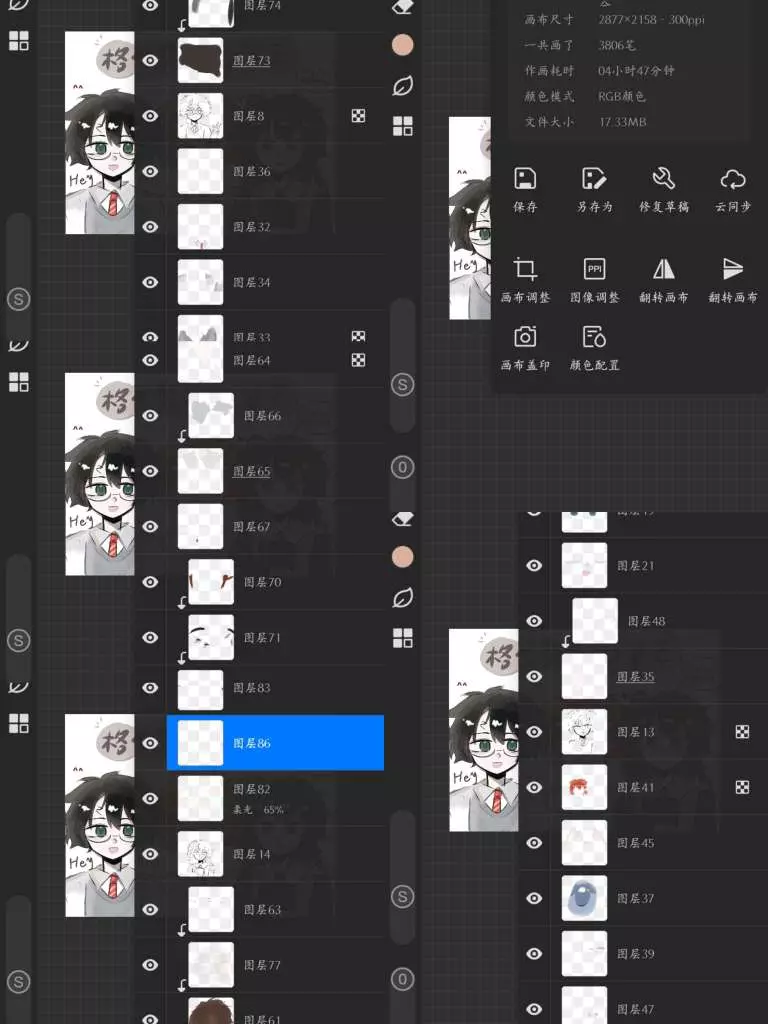Viewport: 768px width, 1024px height.
Task: Toggle visibility of 图层73
Action: 150,61
